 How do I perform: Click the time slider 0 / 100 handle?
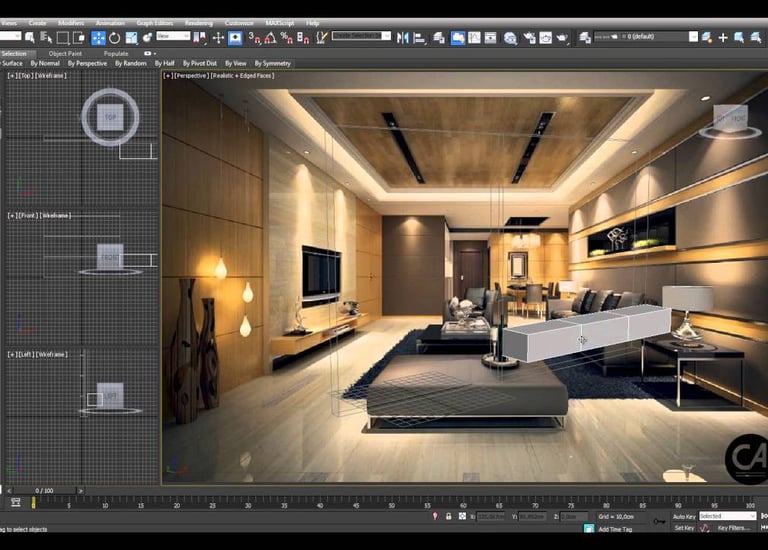[44, 490]
